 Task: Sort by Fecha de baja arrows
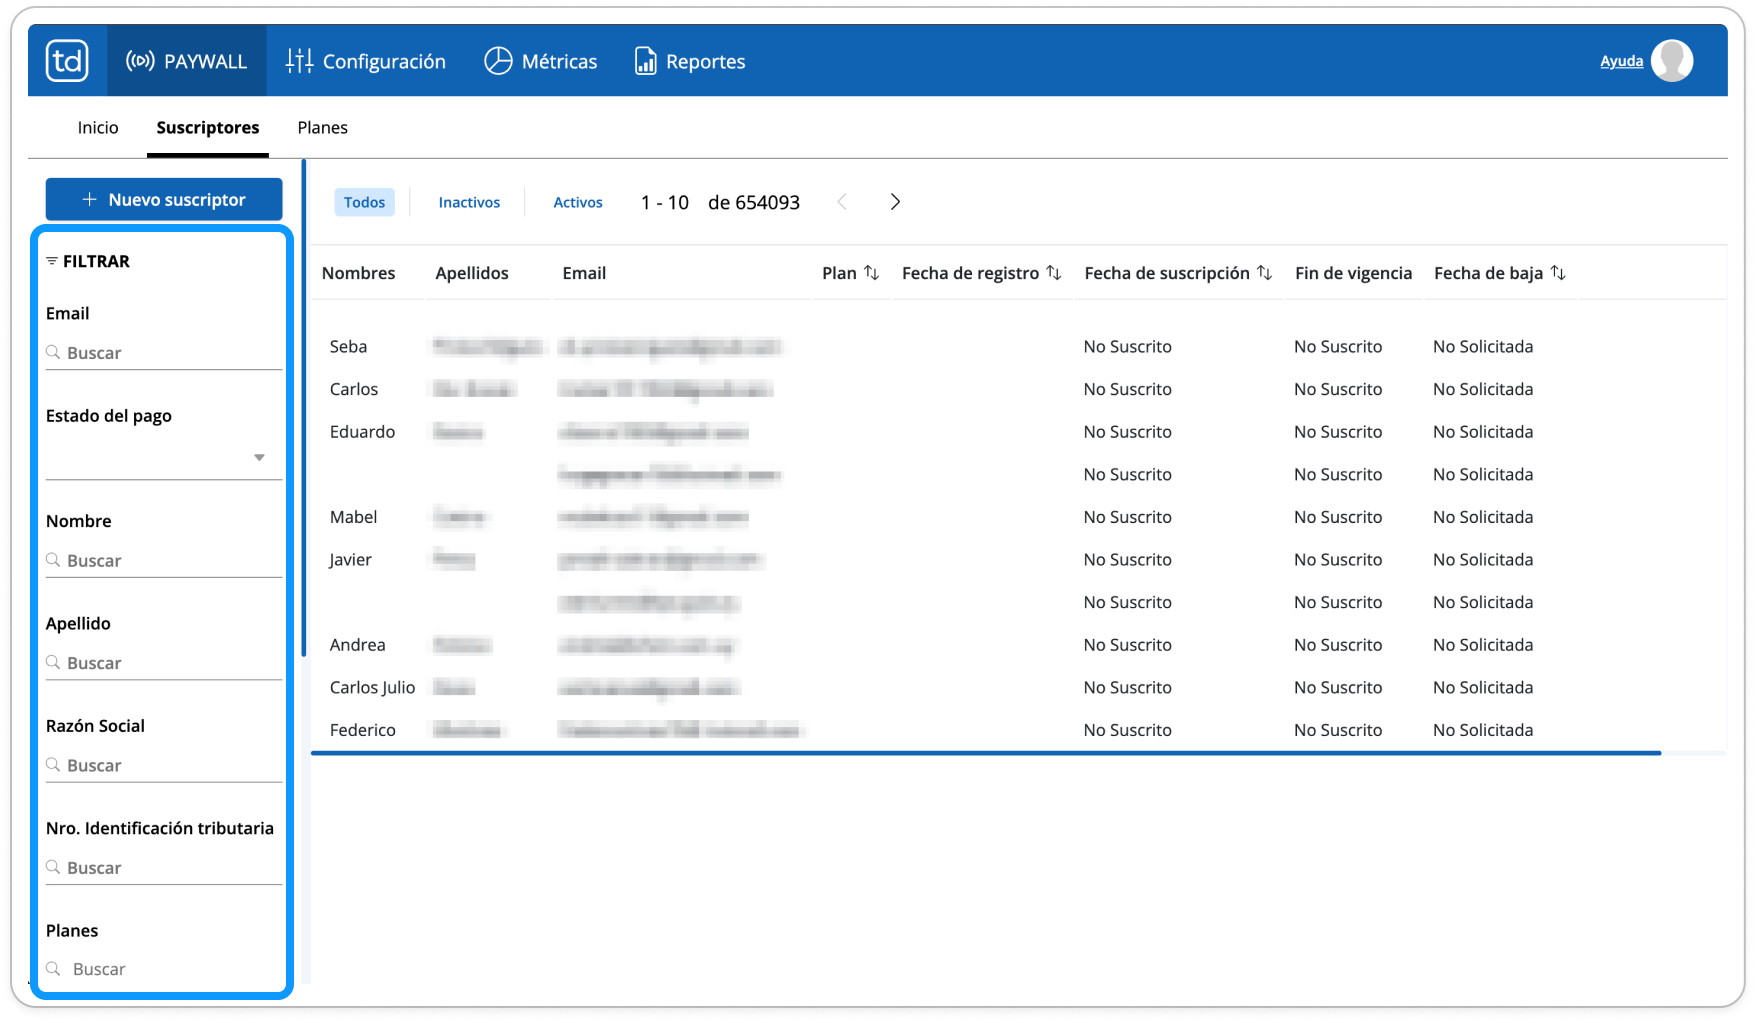[1557, 273]
